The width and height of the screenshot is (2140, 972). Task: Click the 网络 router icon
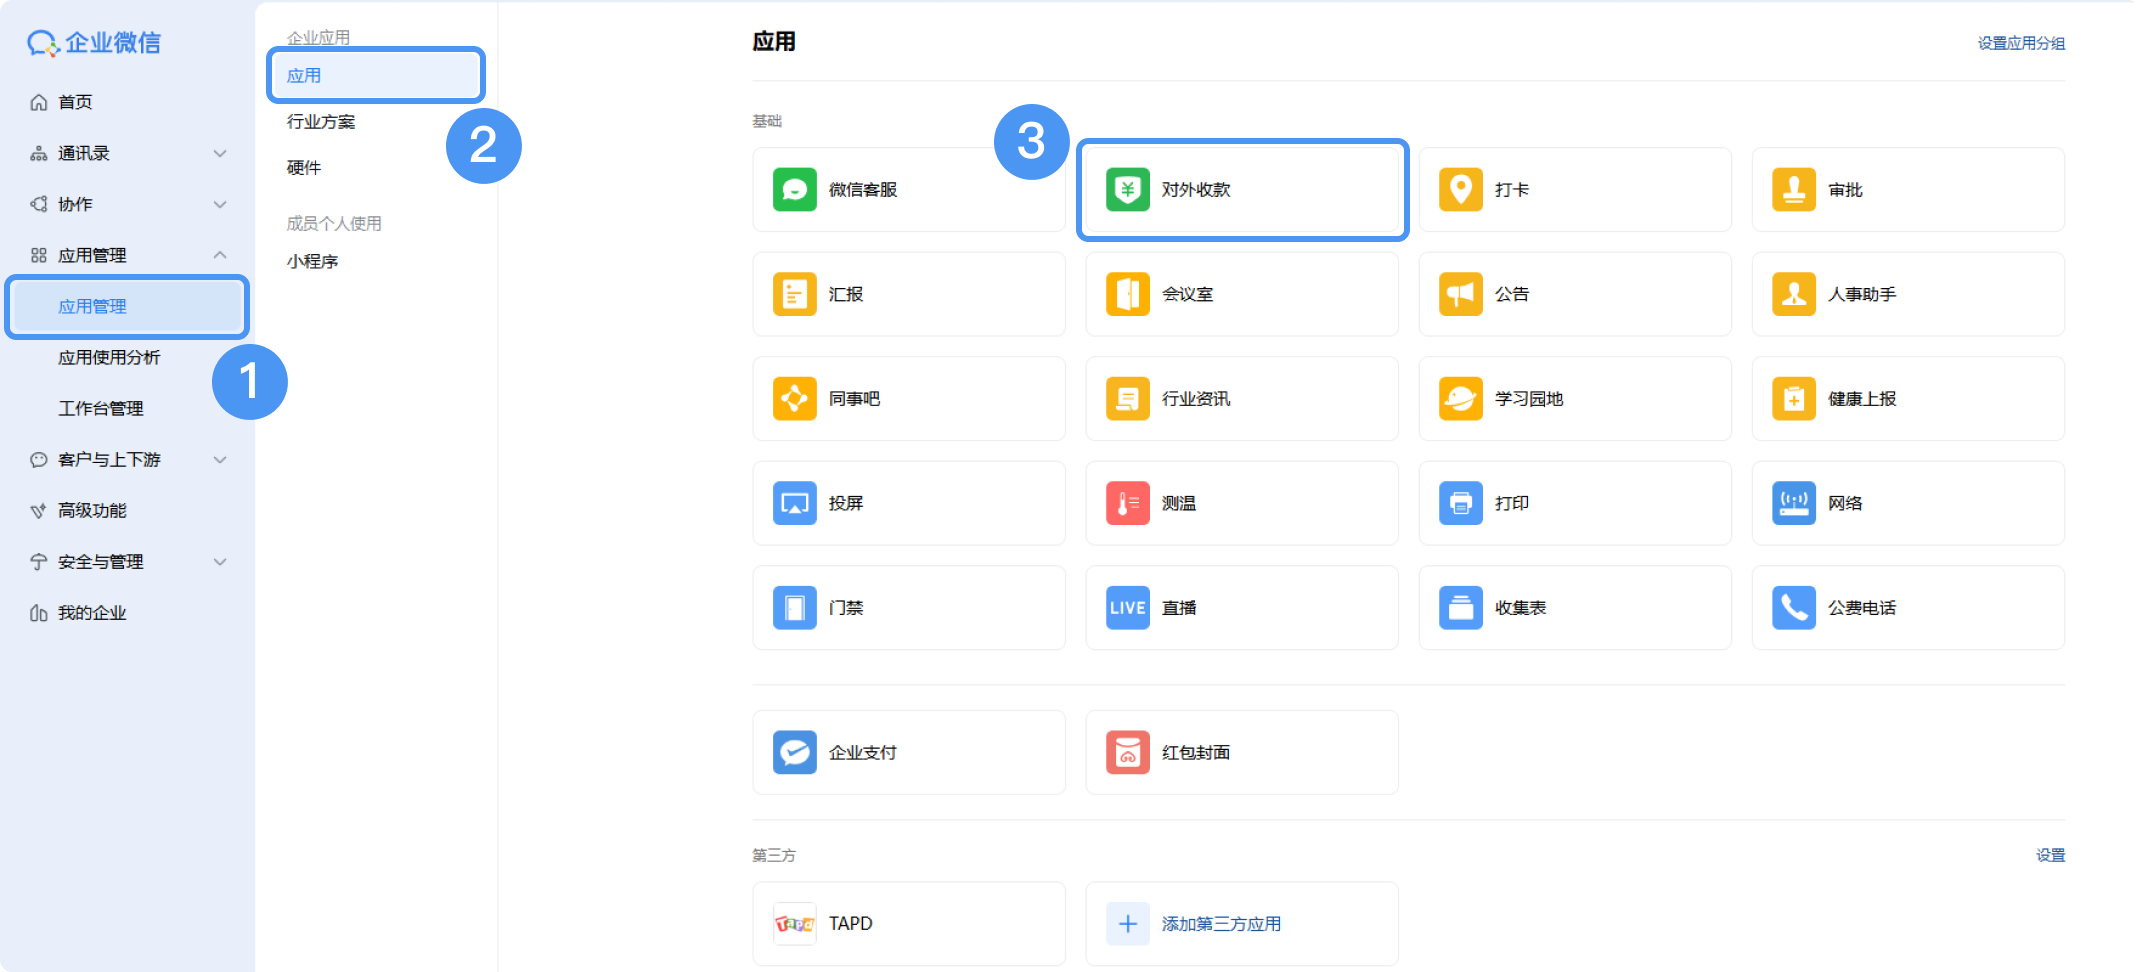click(1793, 503)
